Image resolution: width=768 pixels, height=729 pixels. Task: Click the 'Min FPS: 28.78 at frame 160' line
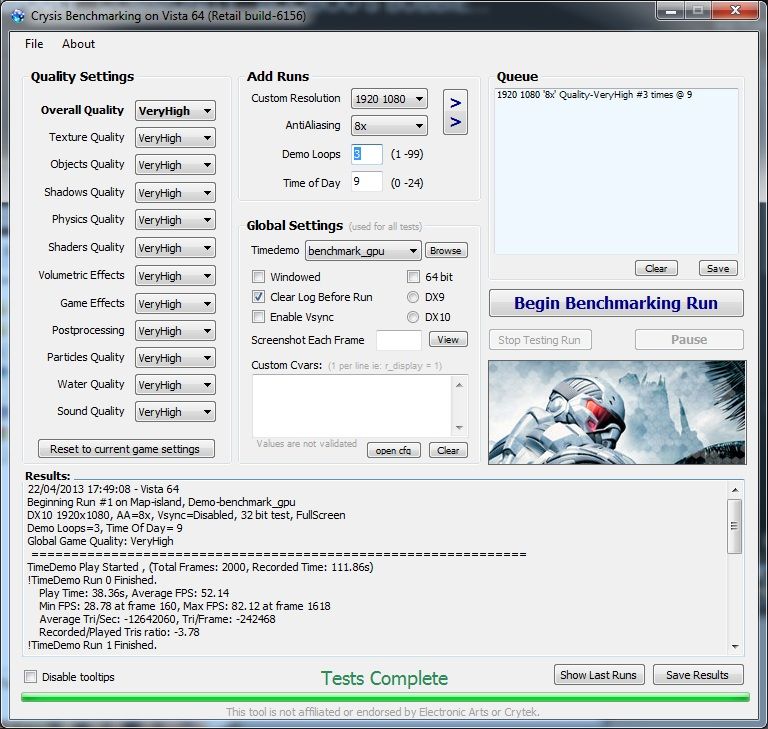pos(184,606)
